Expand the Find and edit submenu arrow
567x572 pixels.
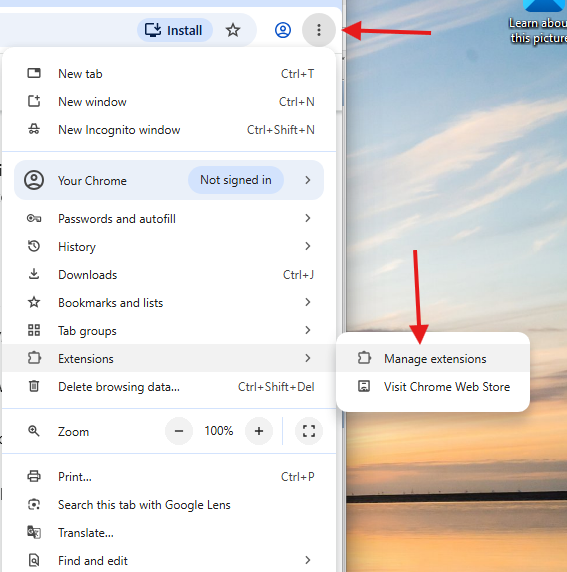[308, 560]
